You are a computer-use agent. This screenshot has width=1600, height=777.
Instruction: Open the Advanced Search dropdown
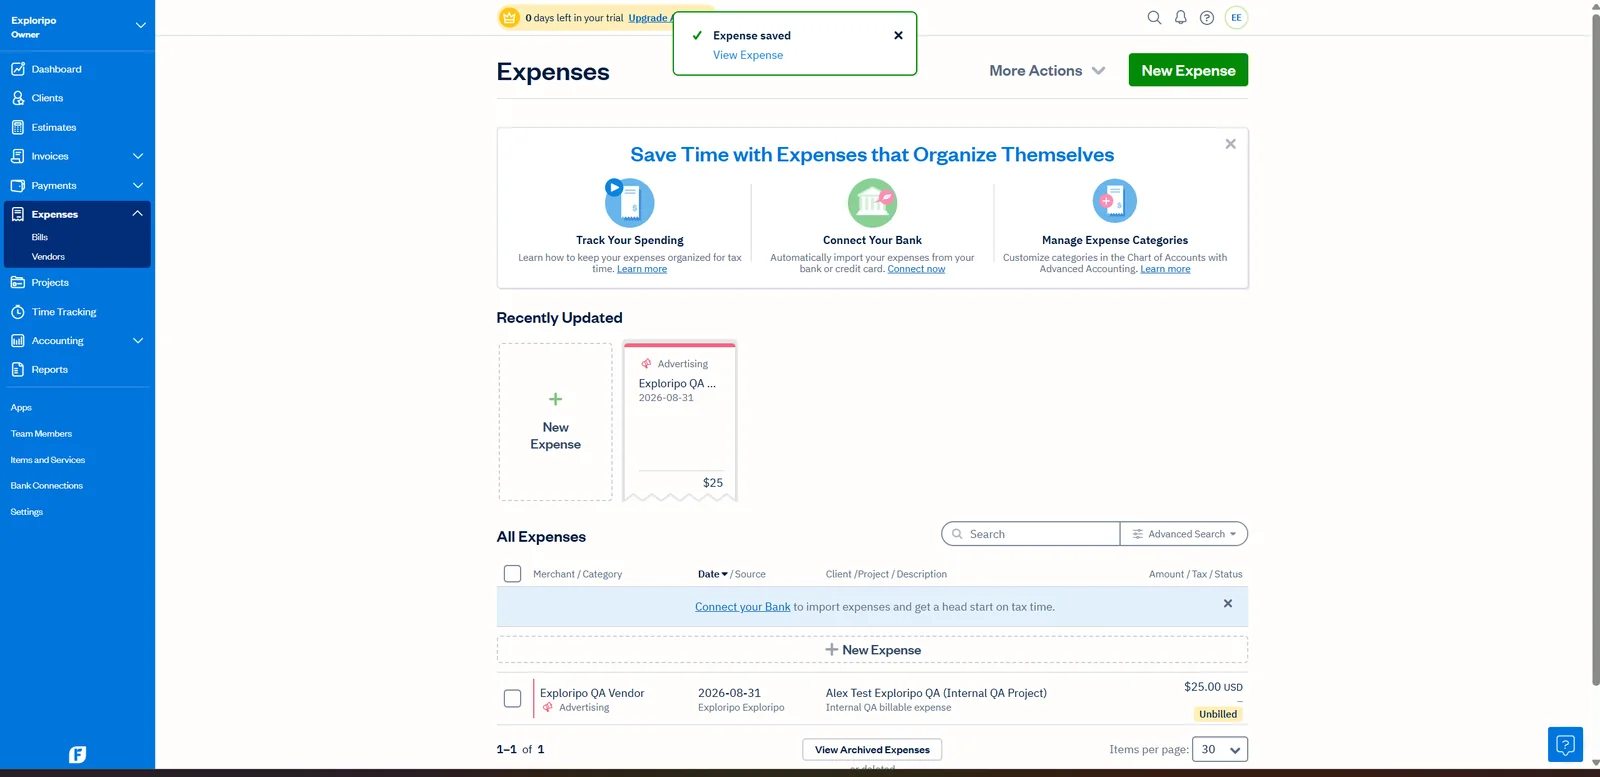tap(1184, 534)
